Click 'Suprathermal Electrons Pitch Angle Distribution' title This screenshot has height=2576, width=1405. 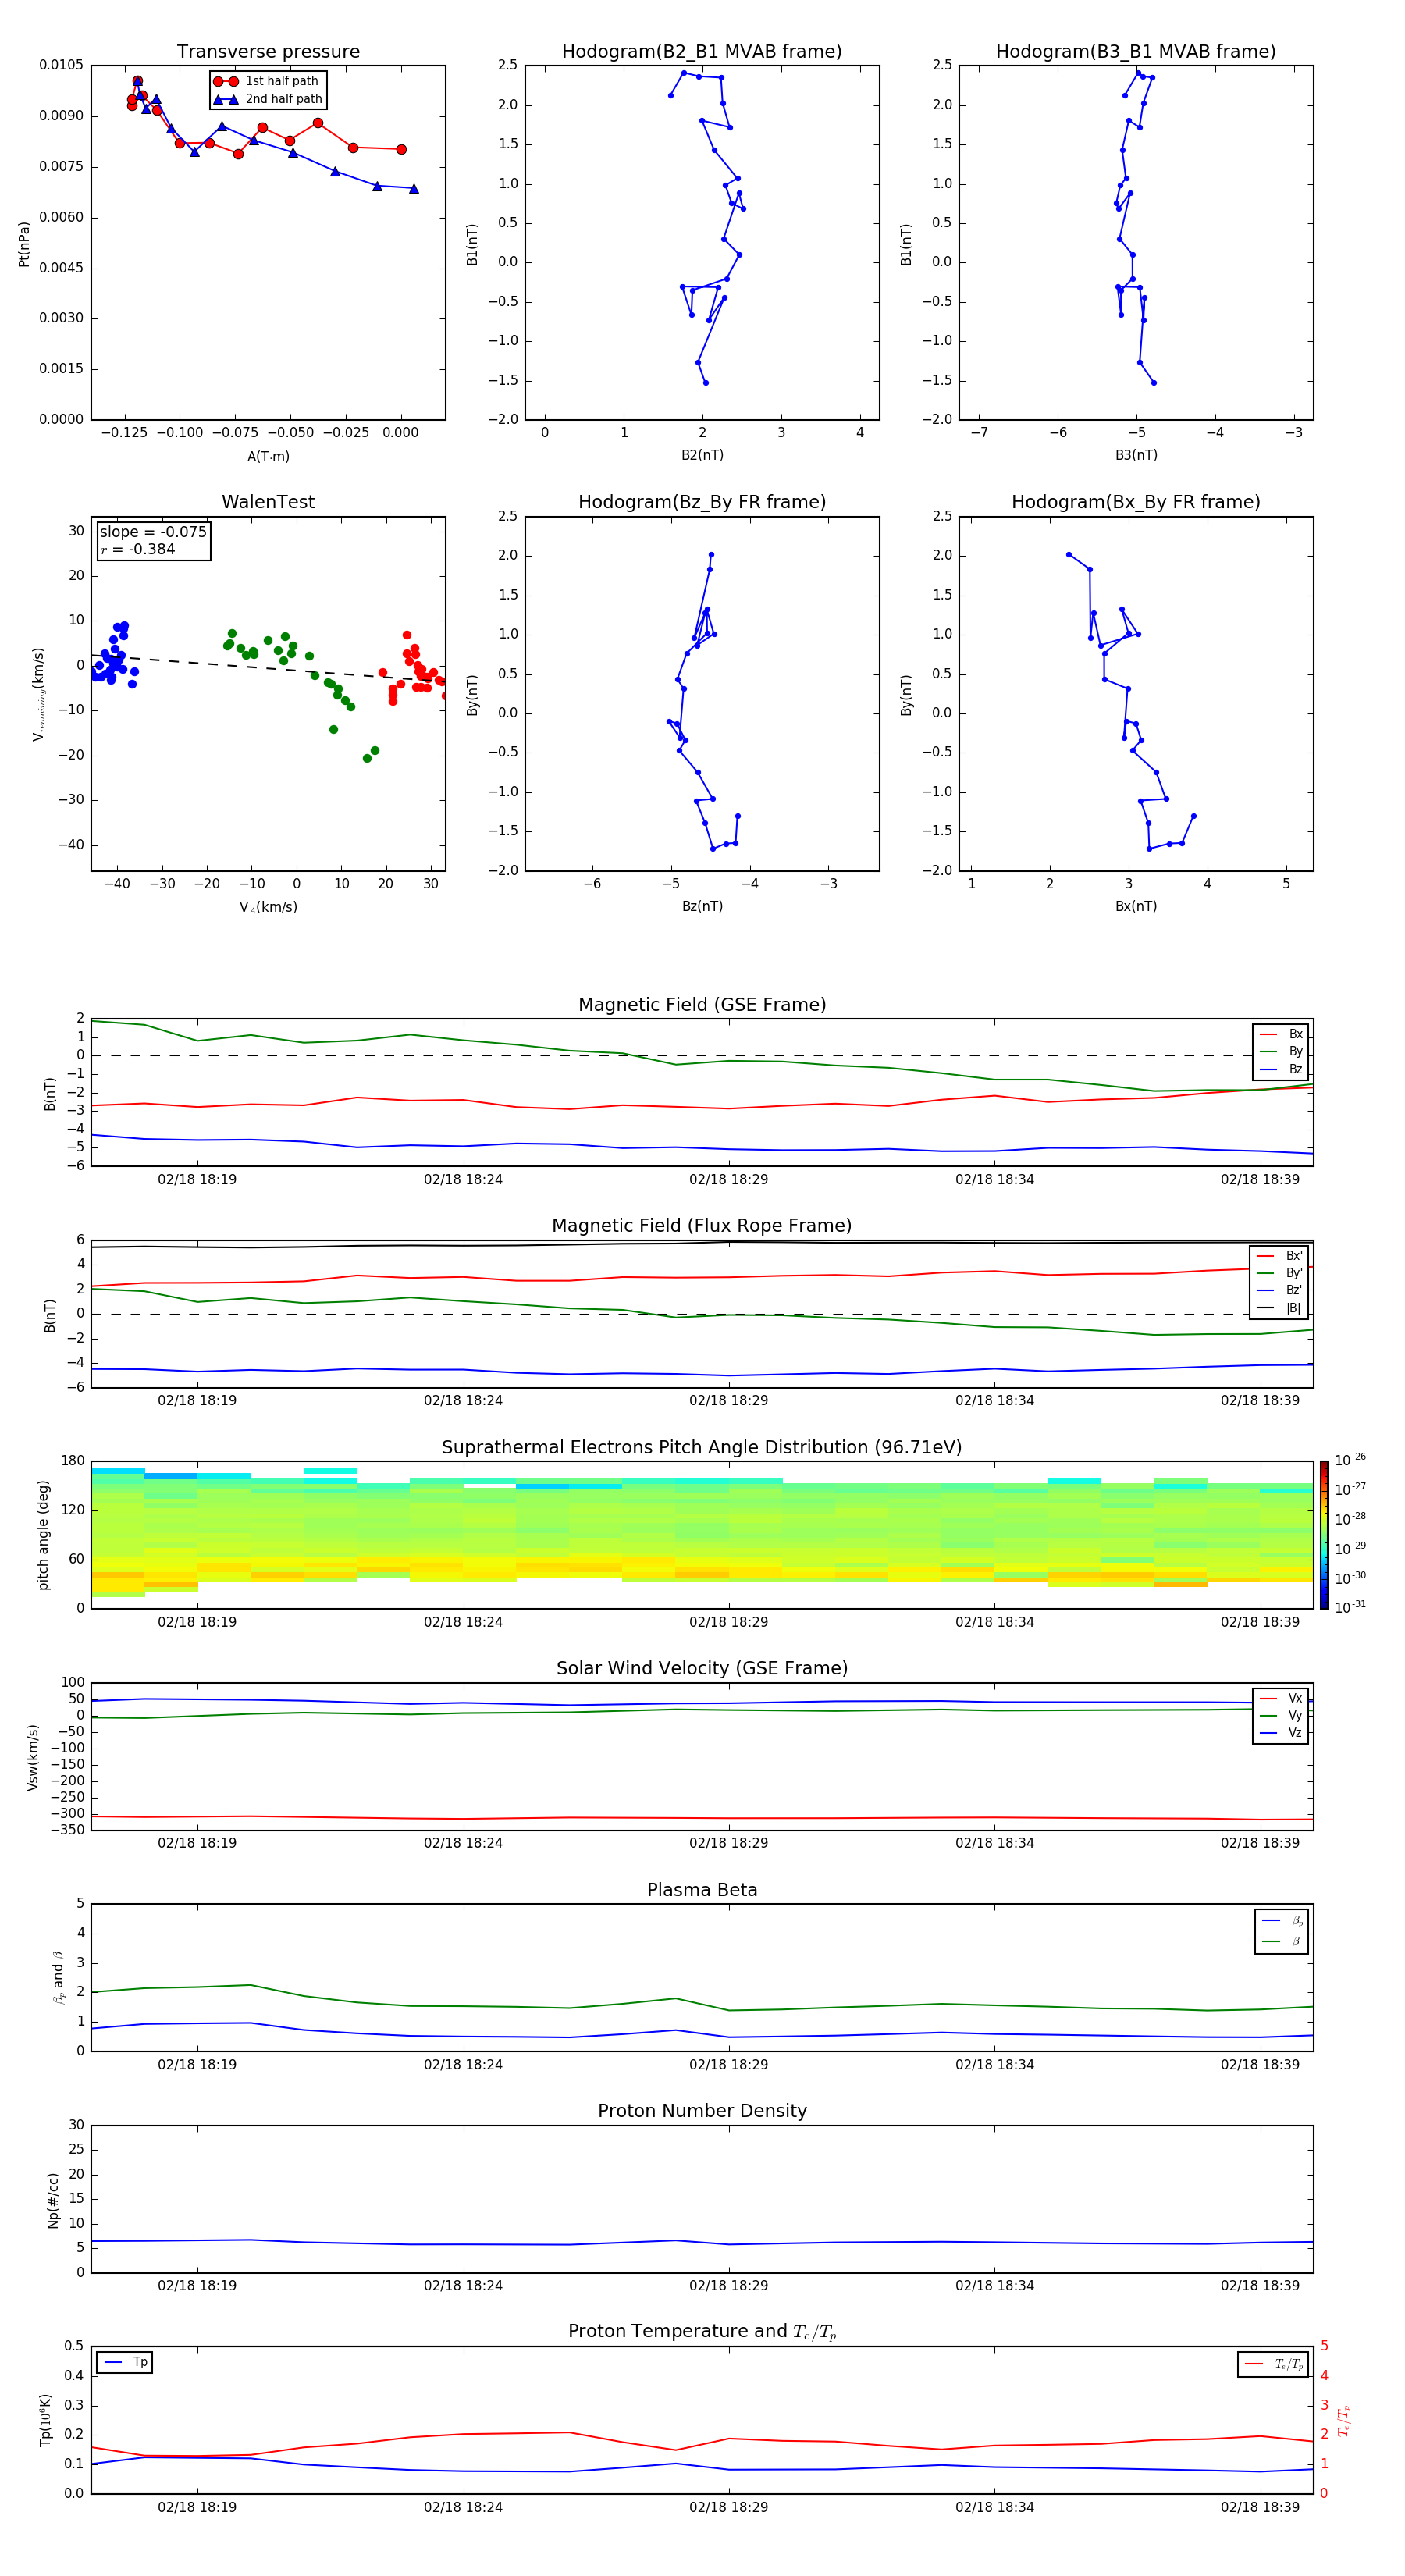pyautogui.click(x=702, y=1448)
